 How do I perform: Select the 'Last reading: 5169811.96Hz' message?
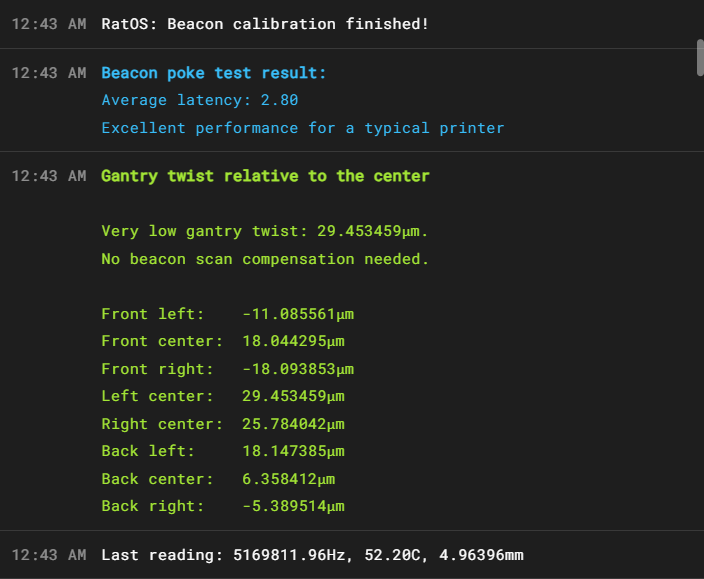[x=312, y=555]
